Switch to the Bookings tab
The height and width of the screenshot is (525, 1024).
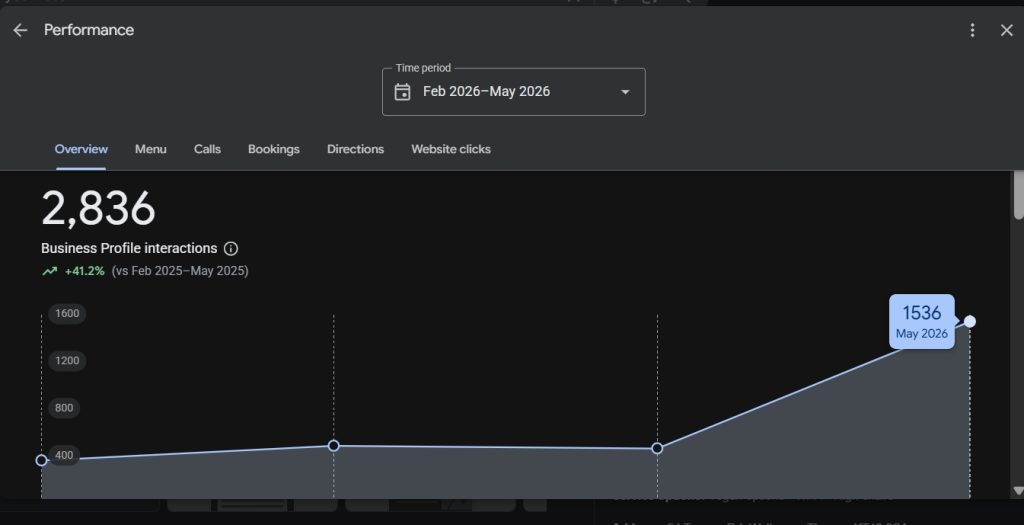(x=274, y=149)
